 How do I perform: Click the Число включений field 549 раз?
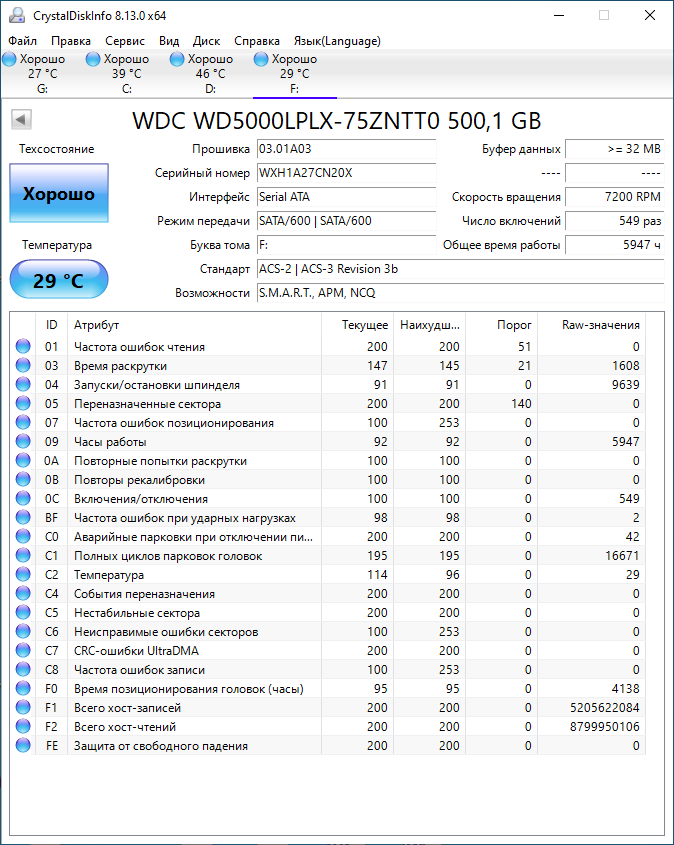click(x=614, y=220)
